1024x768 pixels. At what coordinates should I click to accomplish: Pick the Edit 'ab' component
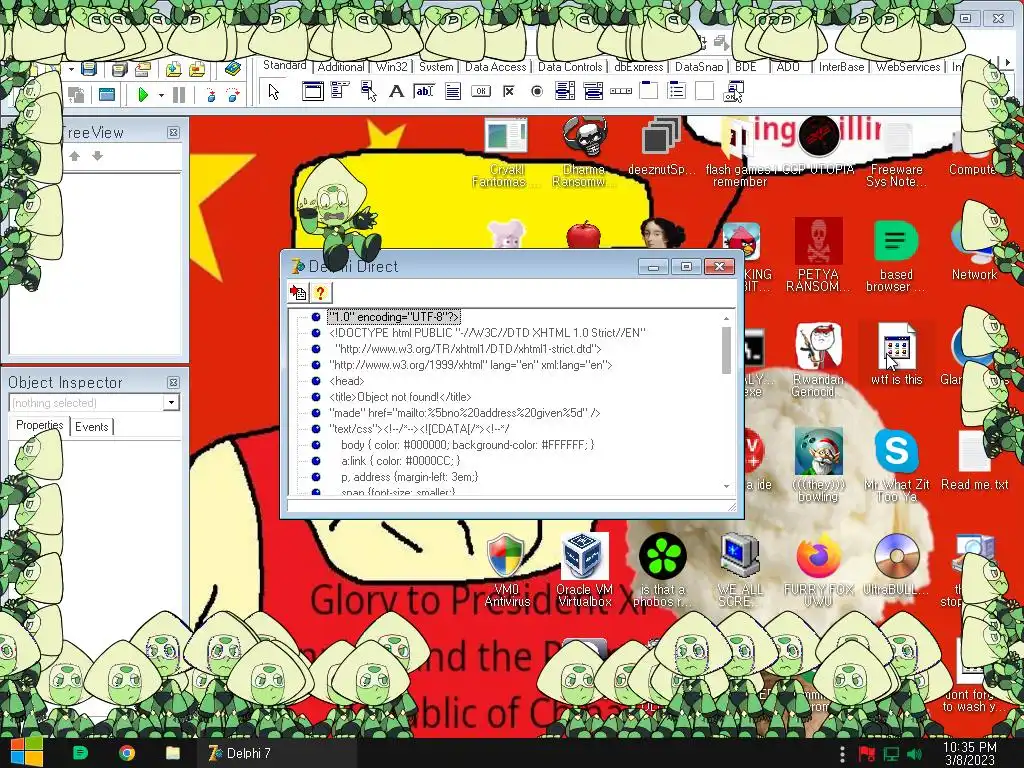click(424, 91)
